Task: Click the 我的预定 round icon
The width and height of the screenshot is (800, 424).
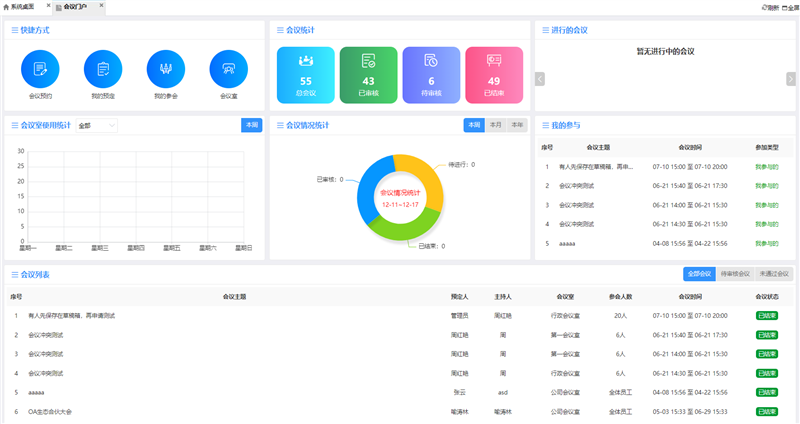Action: (x=102, y=69)
